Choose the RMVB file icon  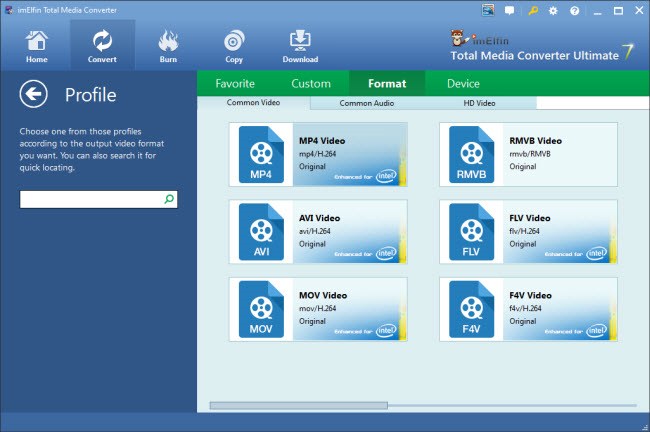[471, 155]
